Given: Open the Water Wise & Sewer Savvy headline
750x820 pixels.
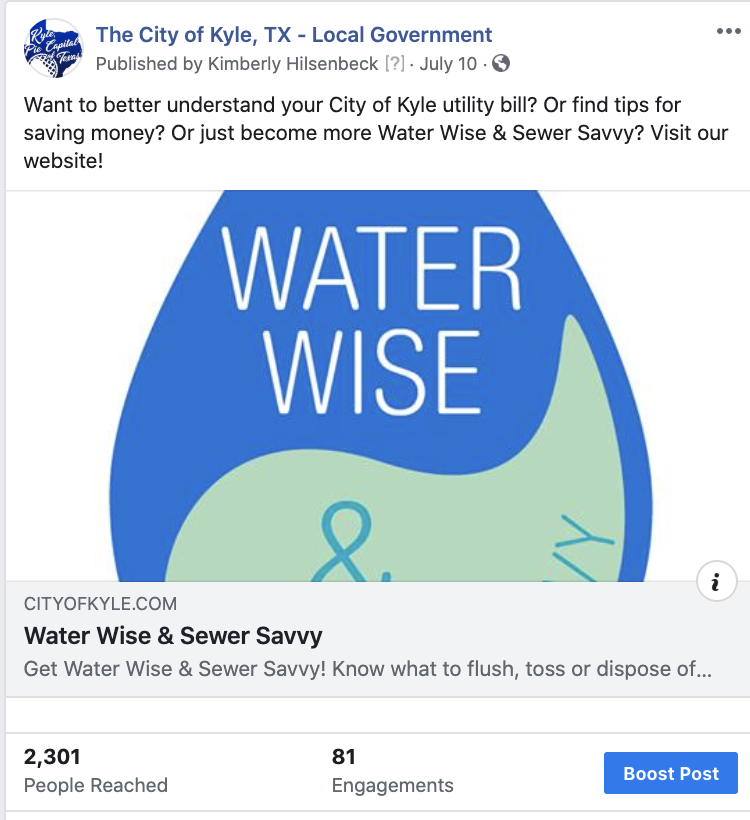Looking at the screenshot, I should [173, 636].
